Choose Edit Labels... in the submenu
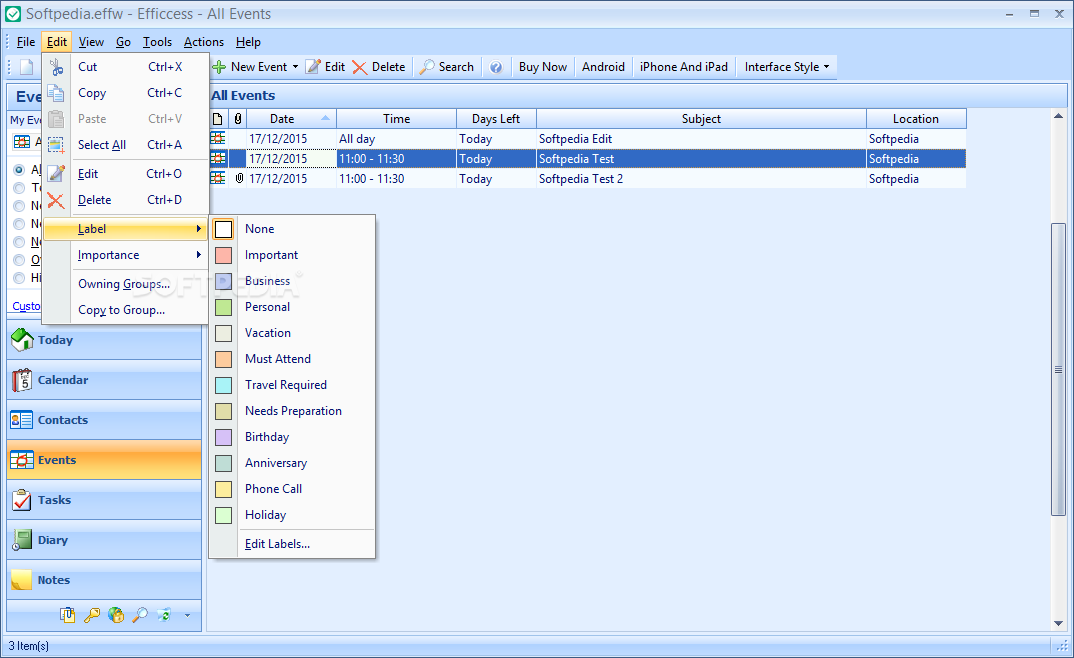This screenshot has width=1074, height=658. 293,544
